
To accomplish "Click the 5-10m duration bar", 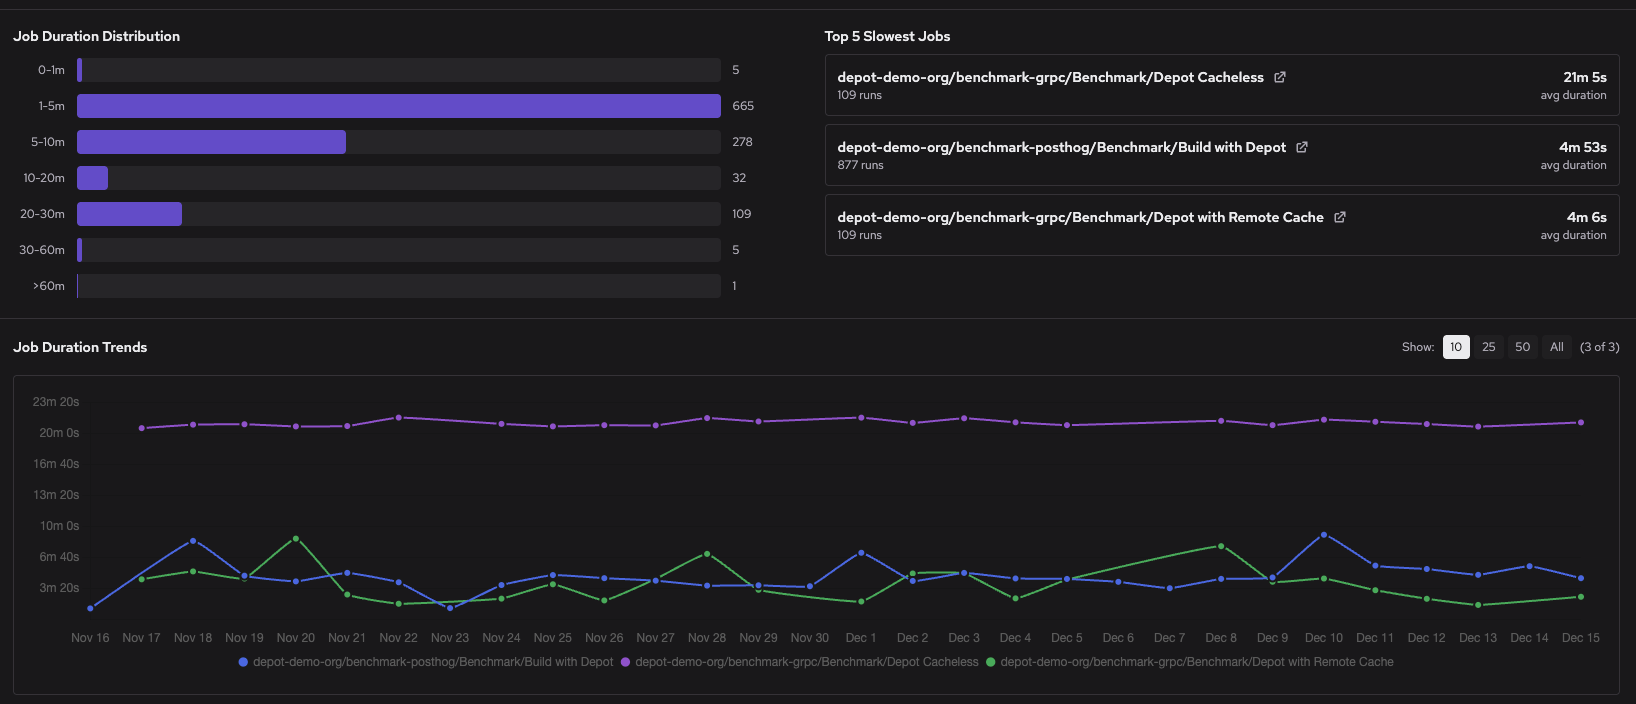I will point(211,142).
